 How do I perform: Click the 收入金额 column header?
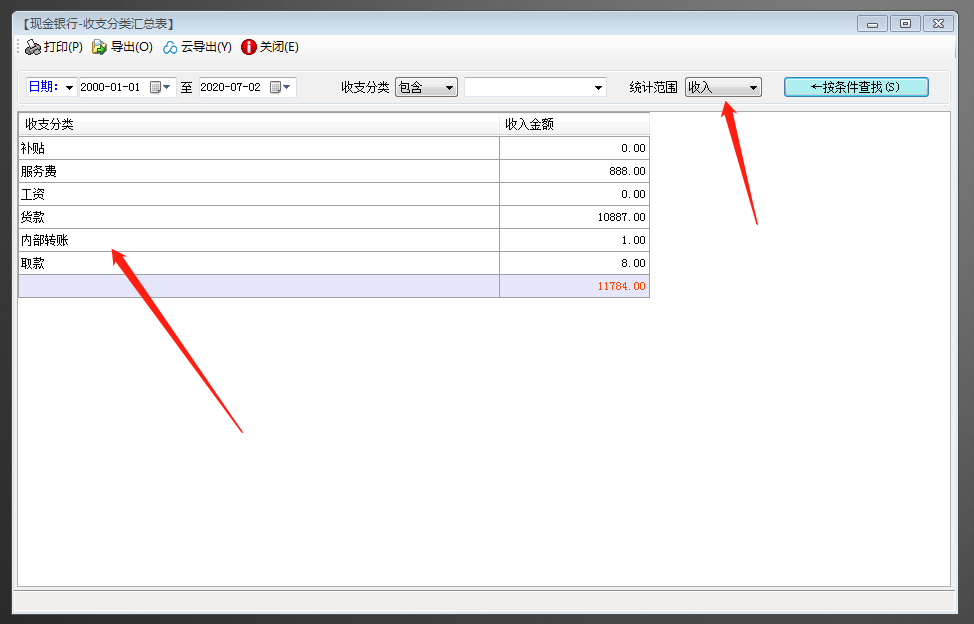(574, 124)
